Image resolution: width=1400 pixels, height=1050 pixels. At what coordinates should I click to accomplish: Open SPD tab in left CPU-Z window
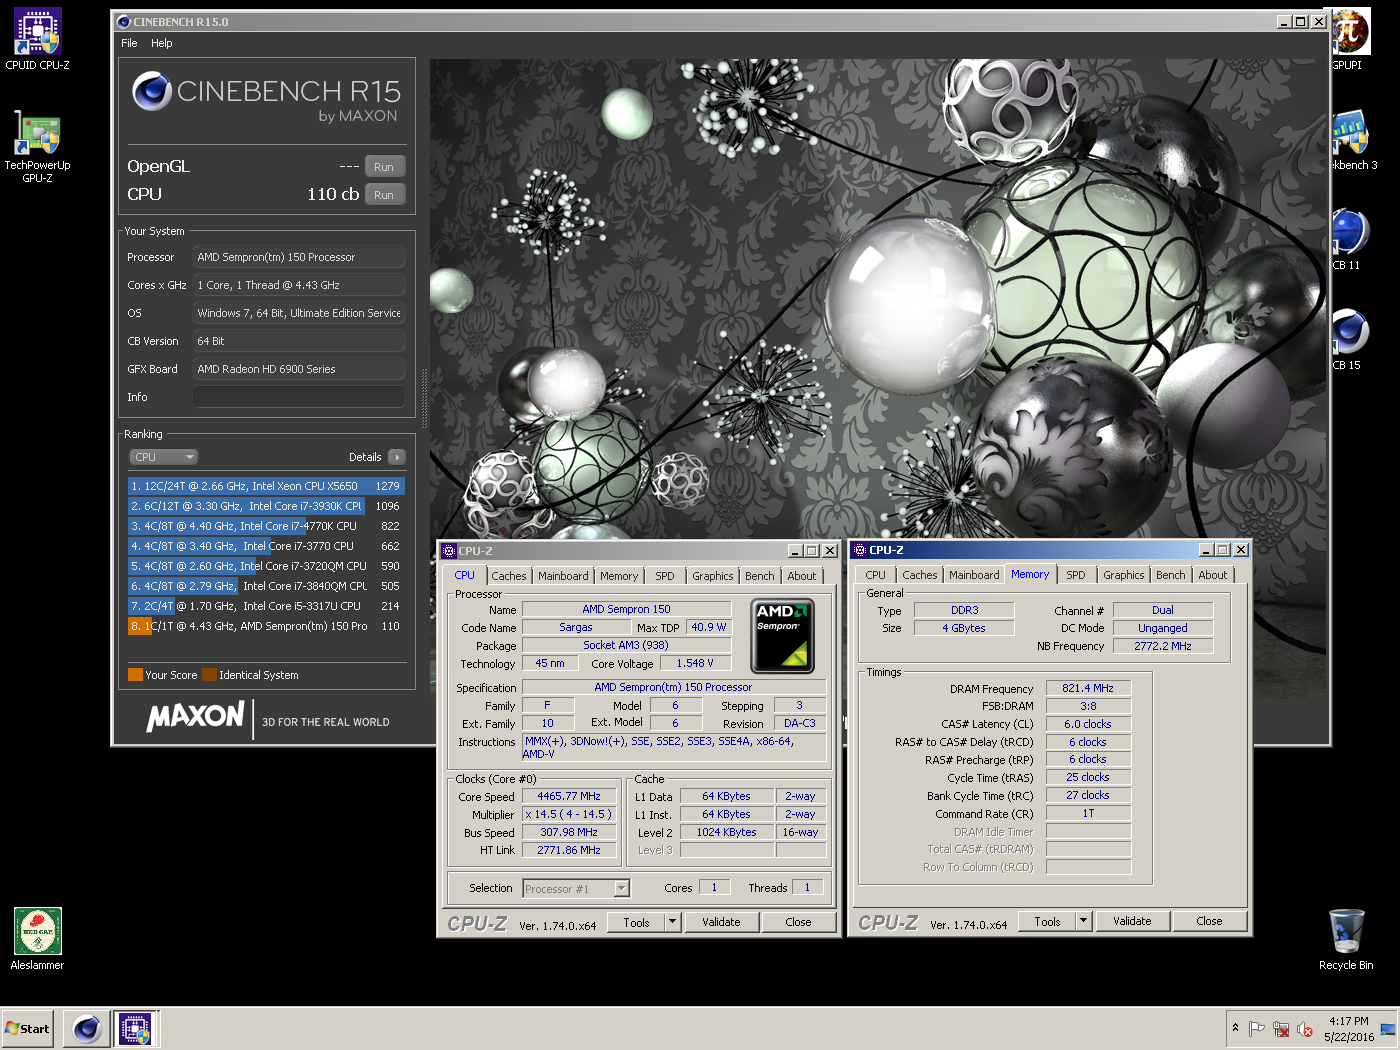point(665,576)
